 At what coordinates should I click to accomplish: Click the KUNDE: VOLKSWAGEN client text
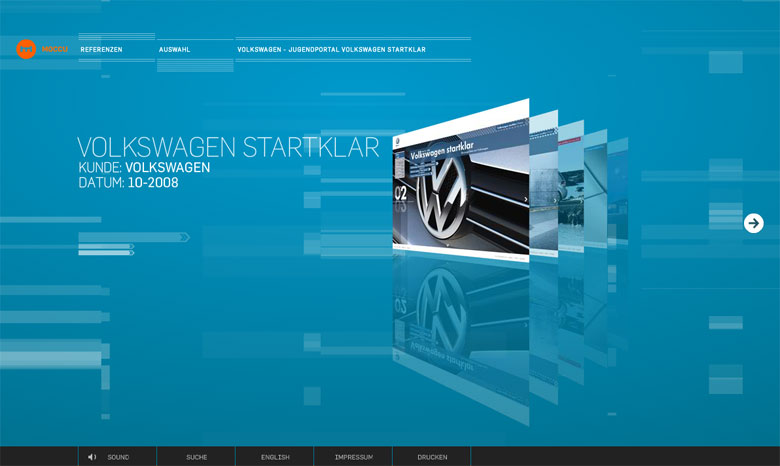click(x=144, y=168)
